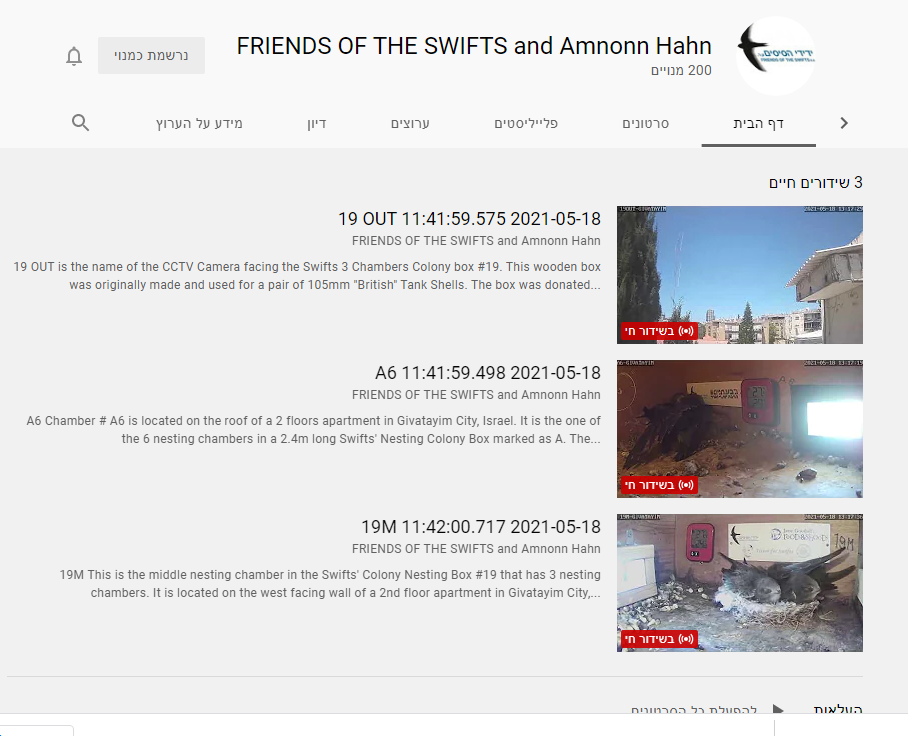Open the channel search magnifier icon
This screenshot has height=736, width=908.
tap(81, 123)
